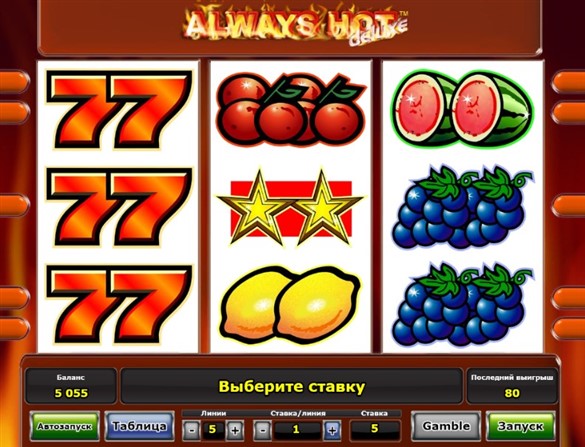Click the bottom 77 symbol on first reel

click(x=119, y=304)
